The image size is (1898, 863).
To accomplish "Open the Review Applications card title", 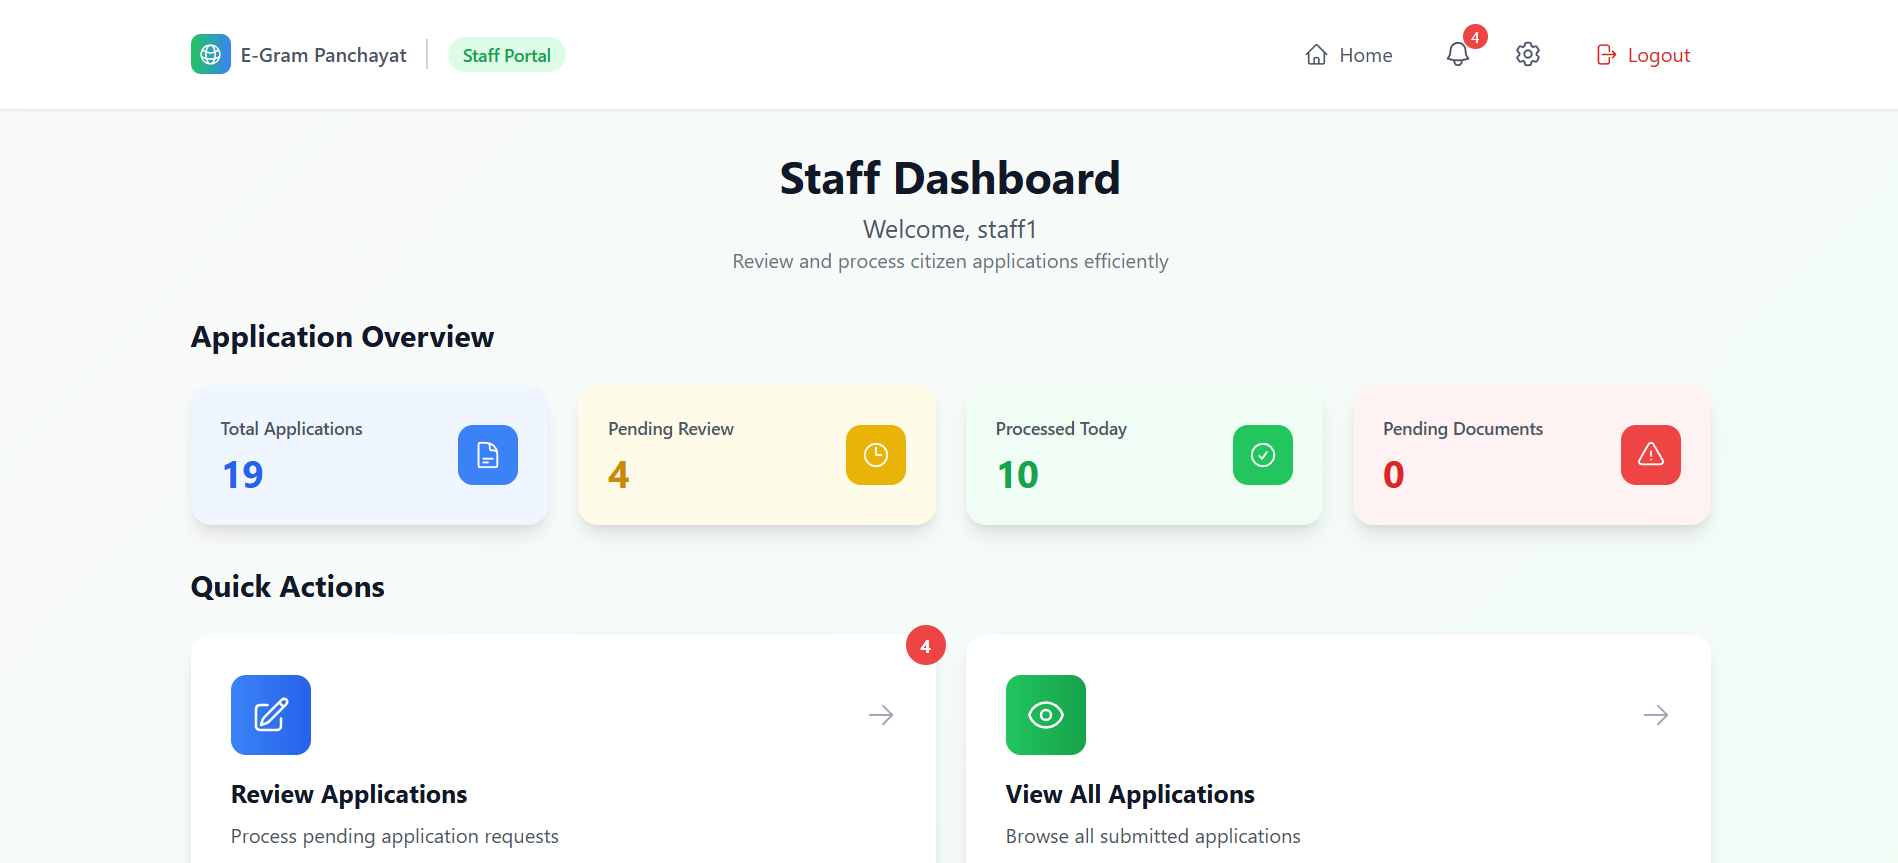I will (x=349, y=794).
